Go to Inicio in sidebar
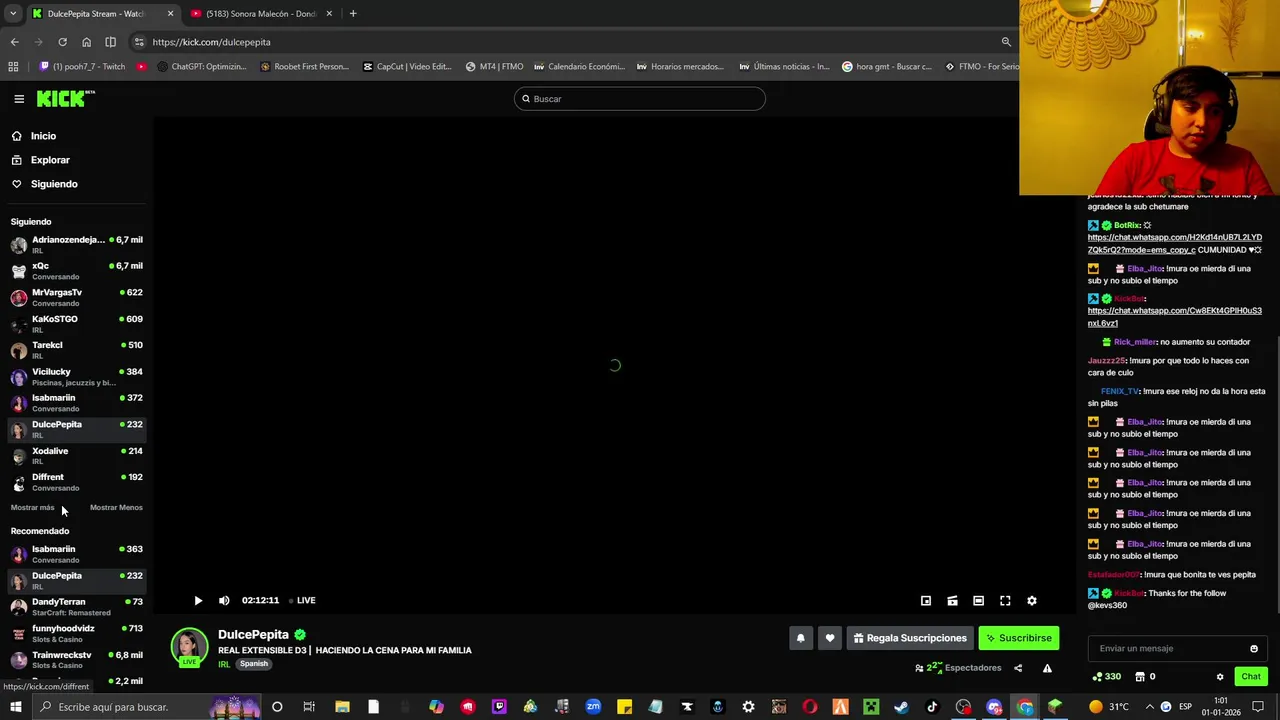1280x720 pixels. tap(43, 136)
